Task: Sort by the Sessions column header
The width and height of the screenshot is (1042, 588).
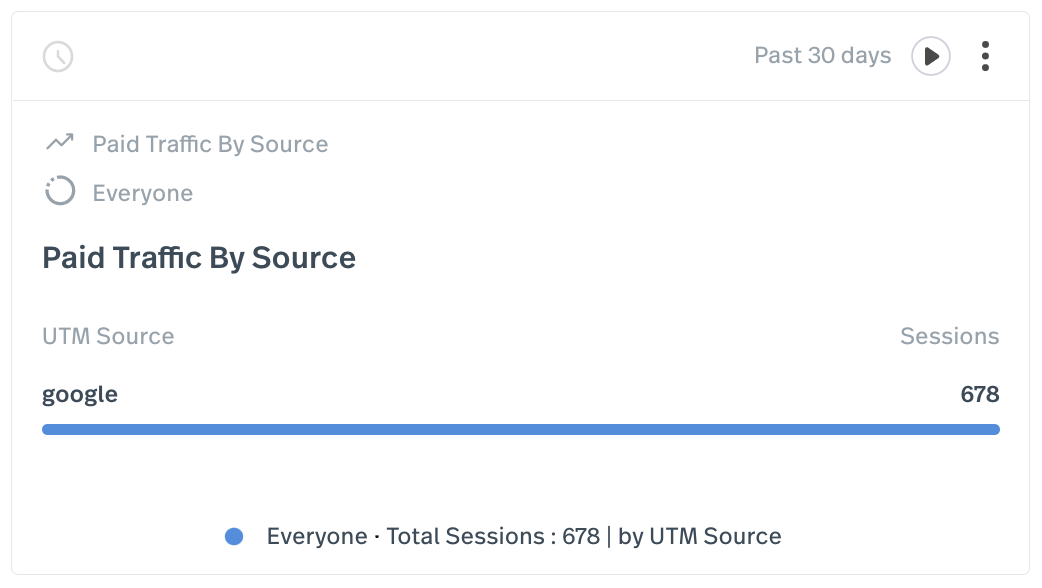Action: click(949, 336)
